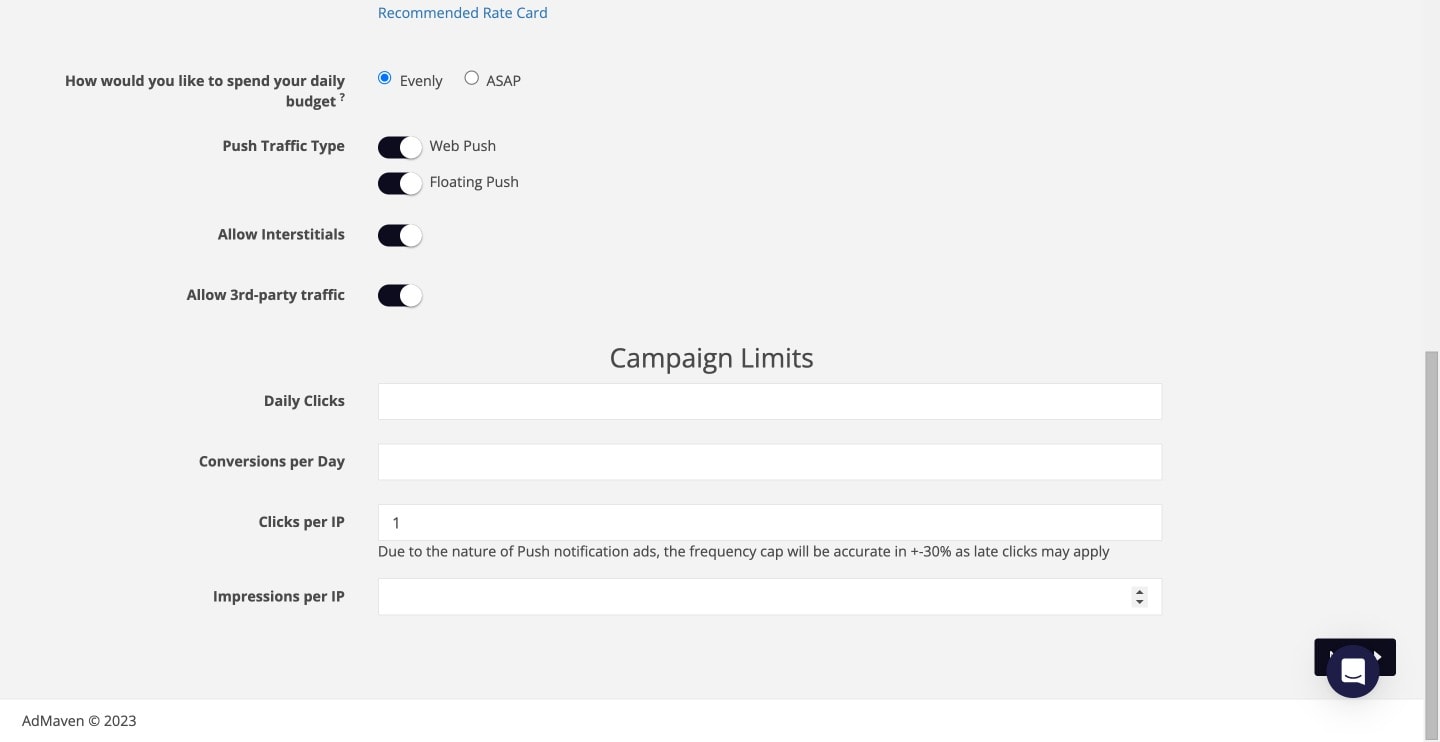1440x742 pixels.
Task: Click the AdMaven copyright footer text
Action: [79, 720]
